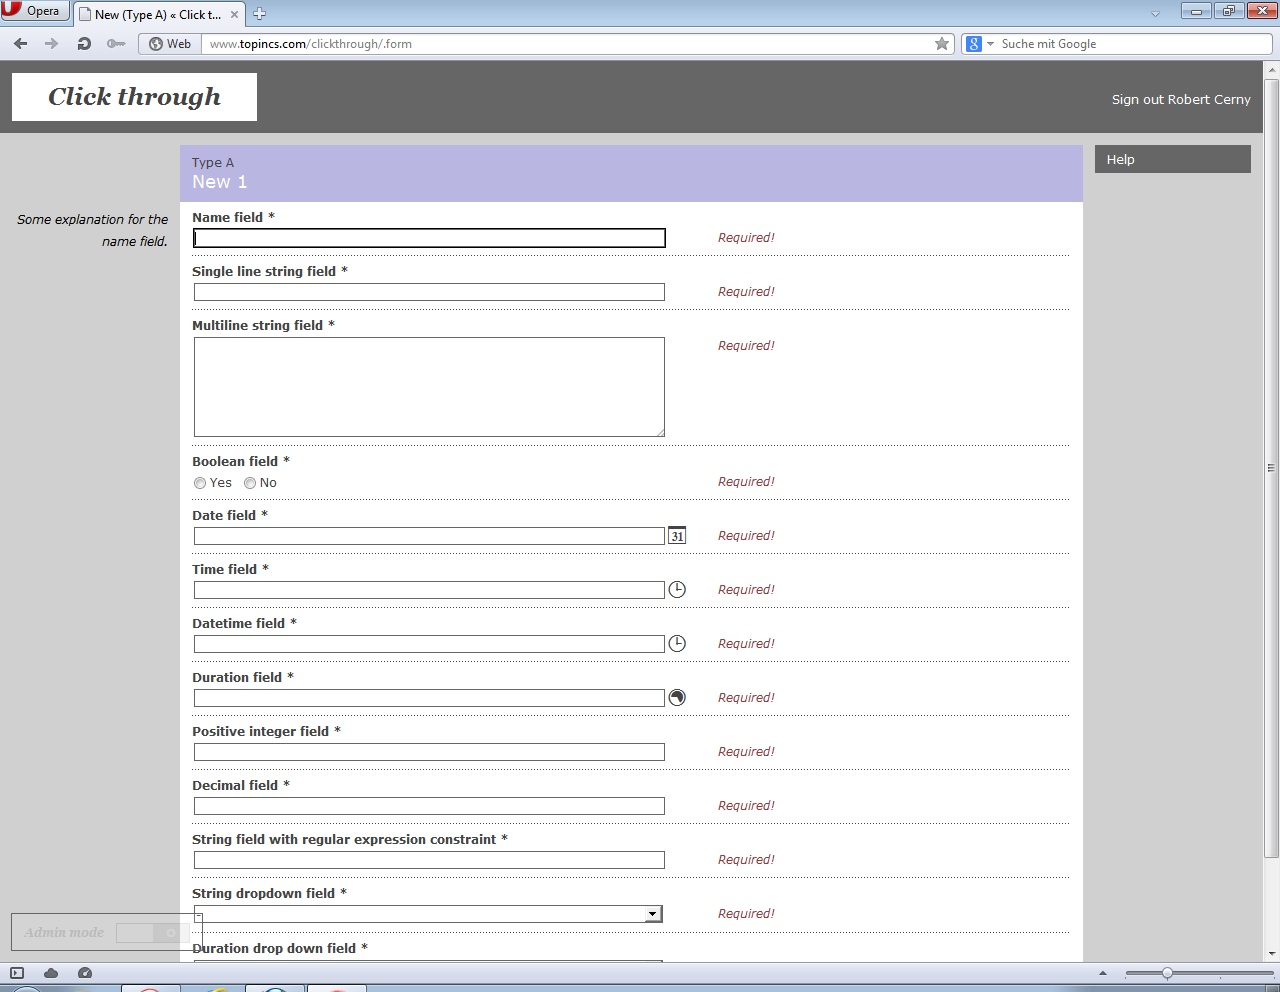Image resolution: width=1280 pixels, height=992 pixels.
Task: Select No for the Boolean field
Action: [x=250, y=483]
